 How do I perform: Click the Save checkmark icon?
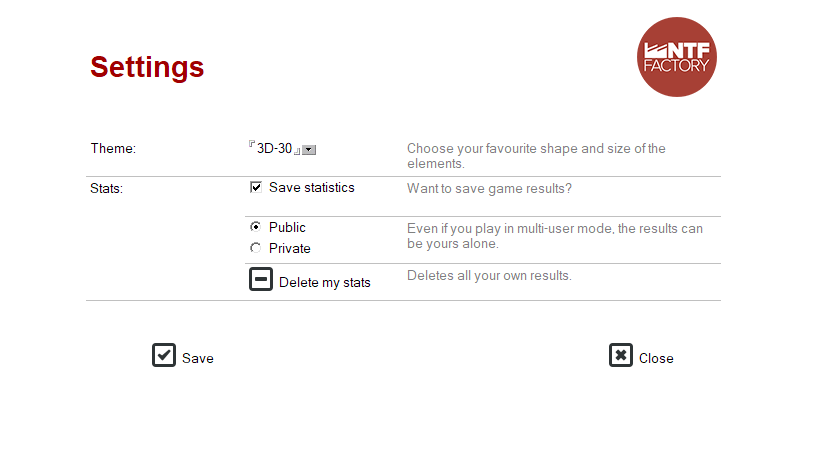coord(164,355)
